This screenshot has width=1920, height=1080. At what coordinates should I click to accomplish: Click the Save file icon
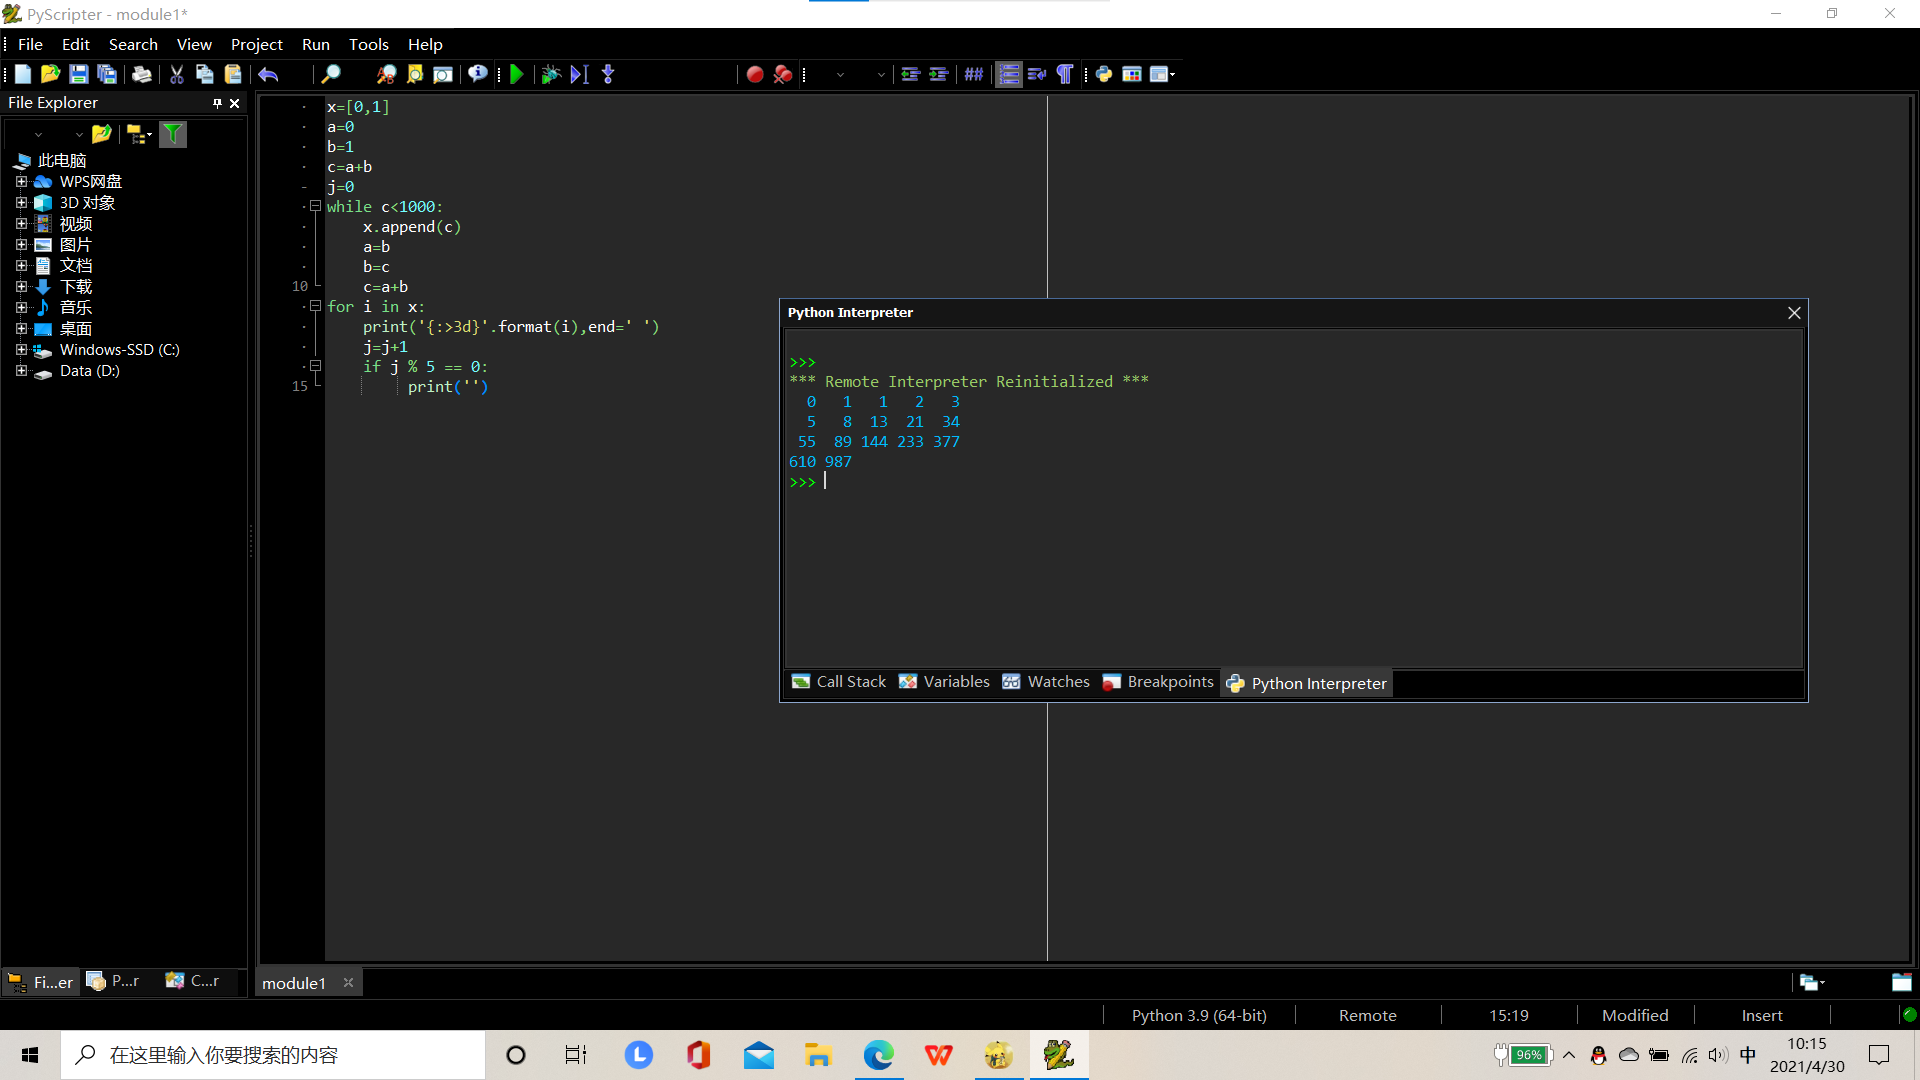pos(78,74)
